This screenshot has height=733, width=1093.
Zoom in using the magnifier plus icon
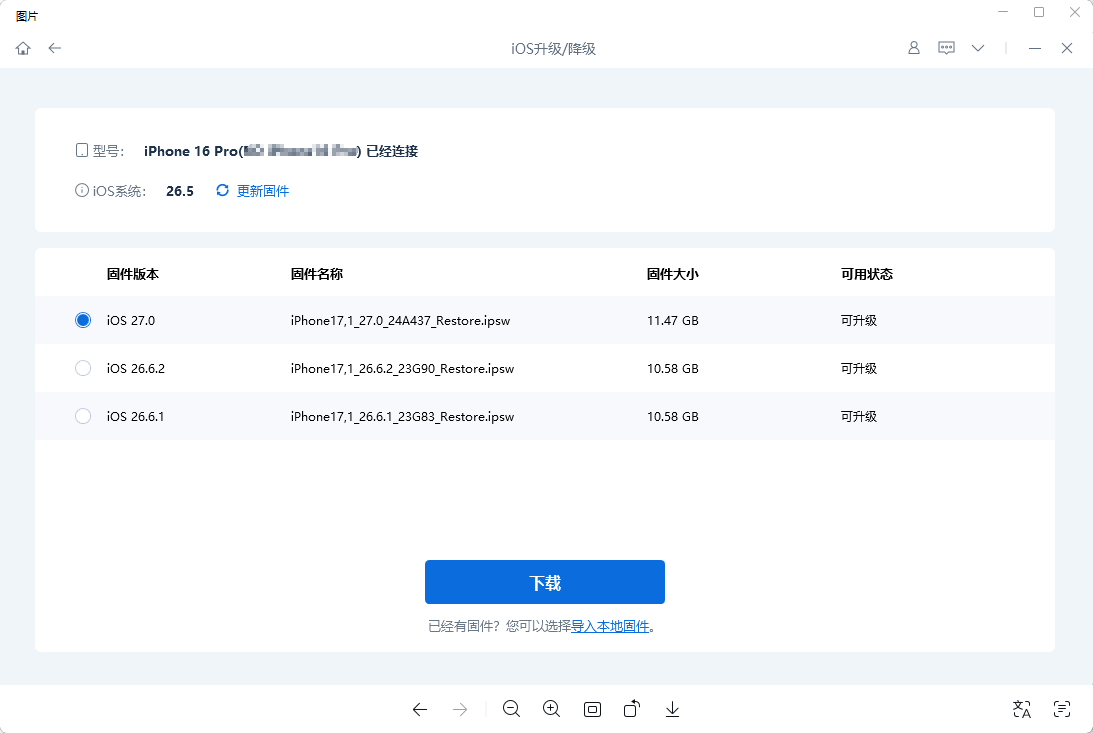point(551,709)
